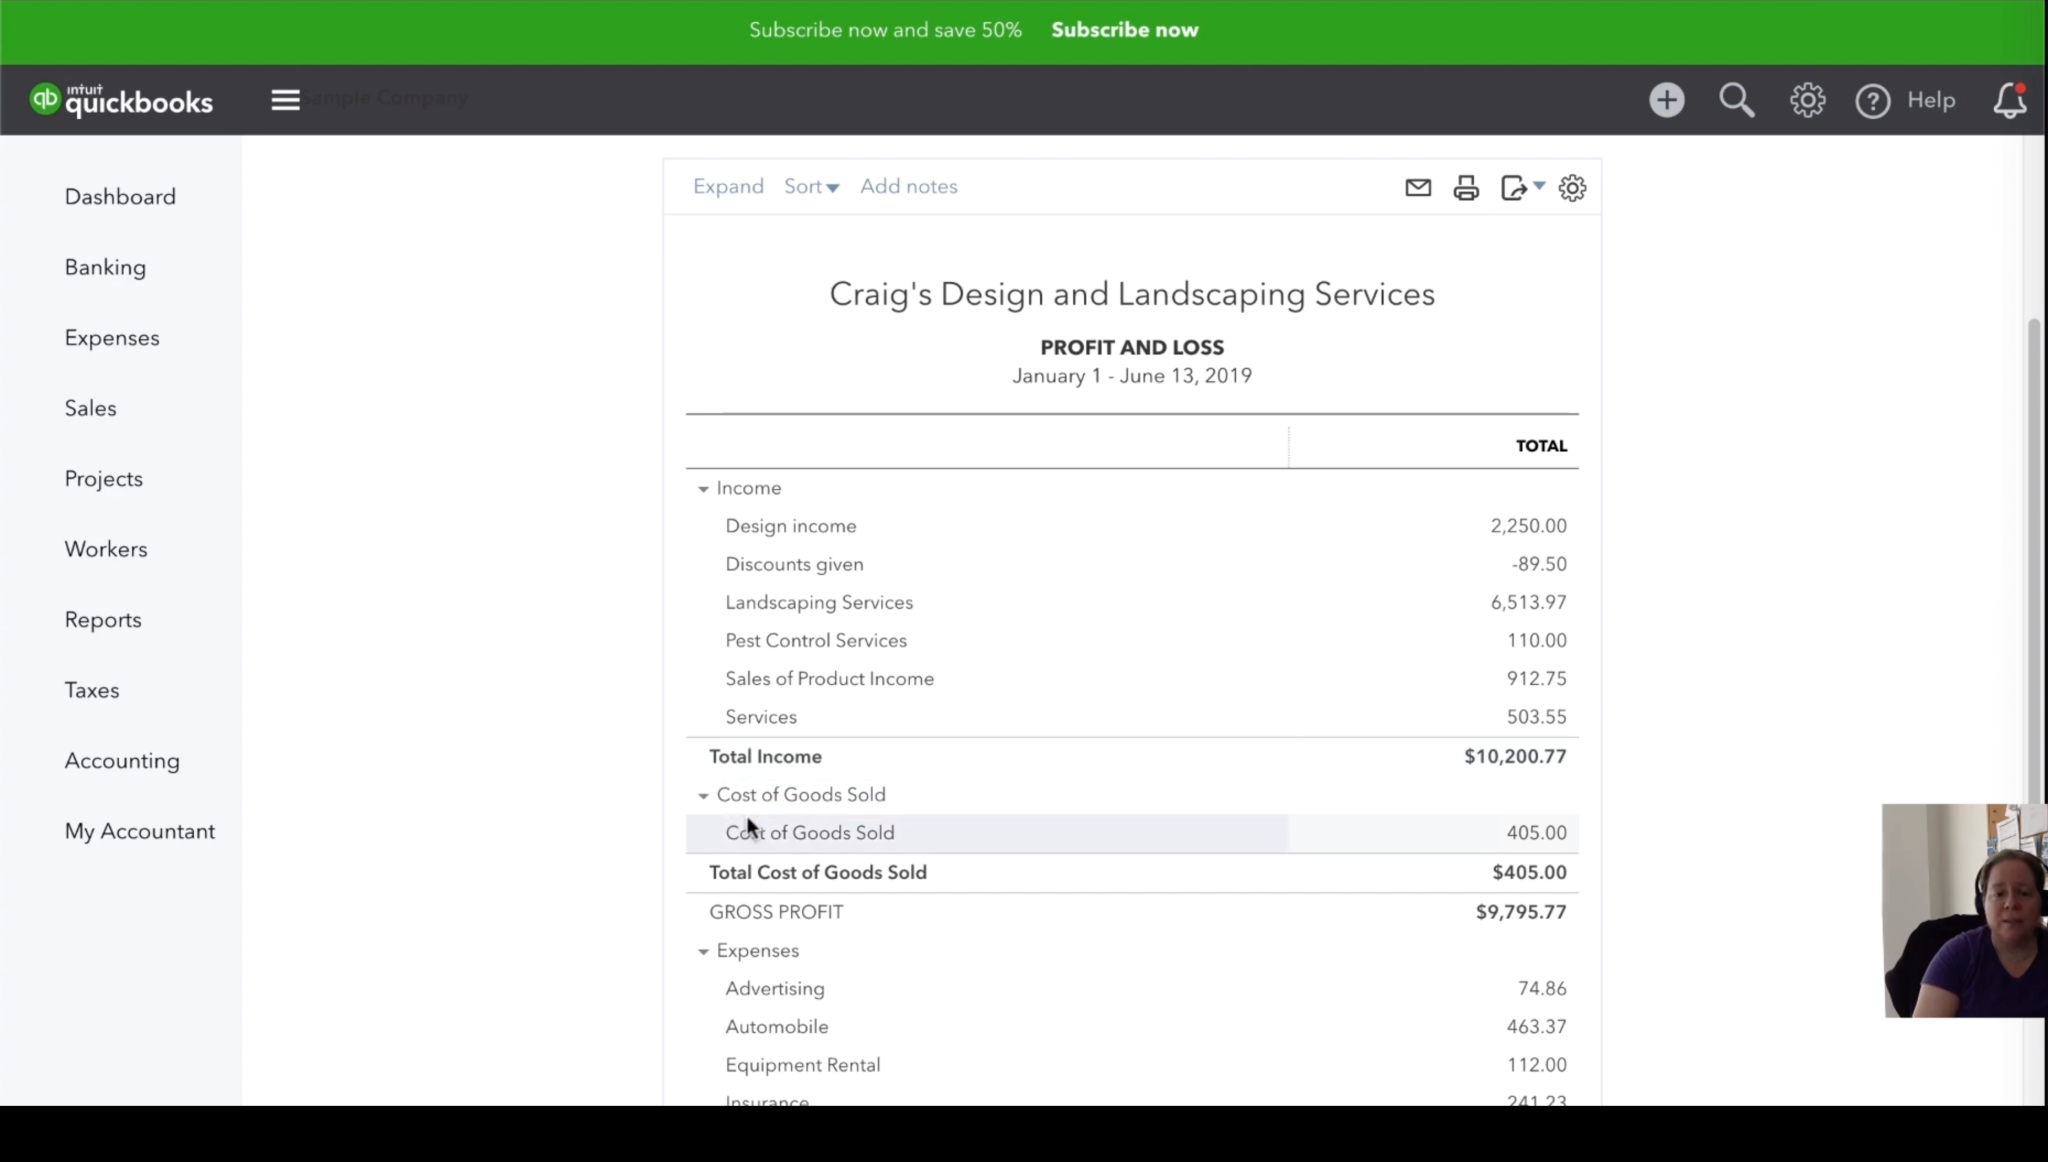
Task: Collapse the Expenses section
Action: pos(703,952)
